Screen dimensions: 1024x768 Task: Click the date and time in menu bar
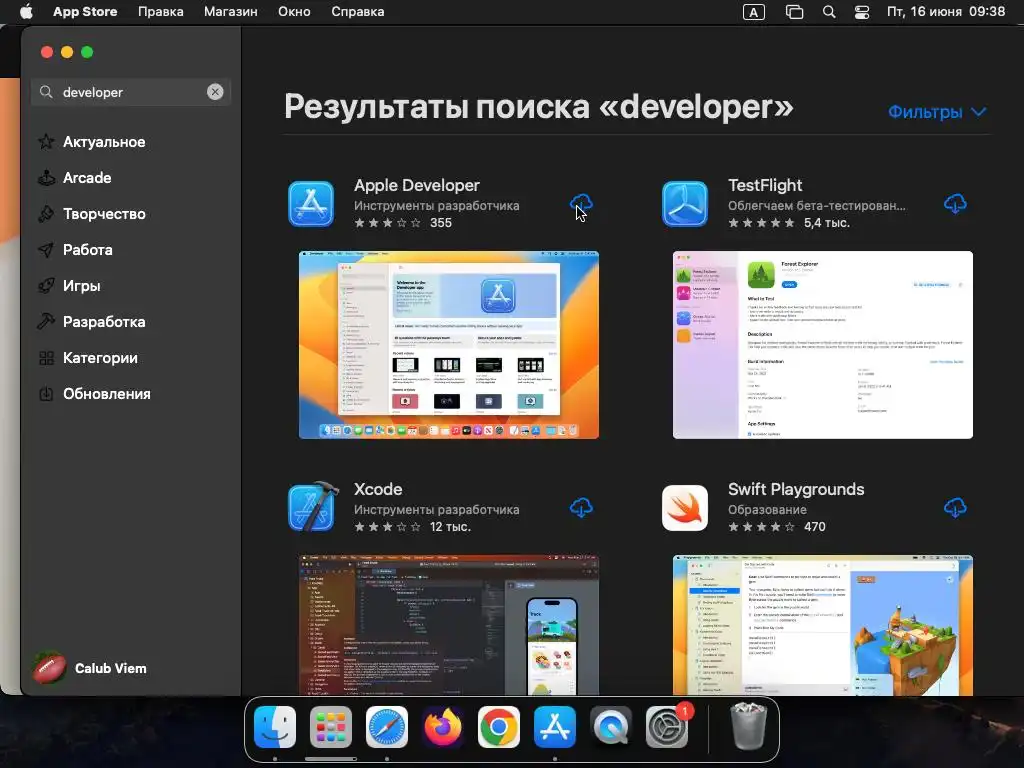pyautogui.click(x=946, y=12)
